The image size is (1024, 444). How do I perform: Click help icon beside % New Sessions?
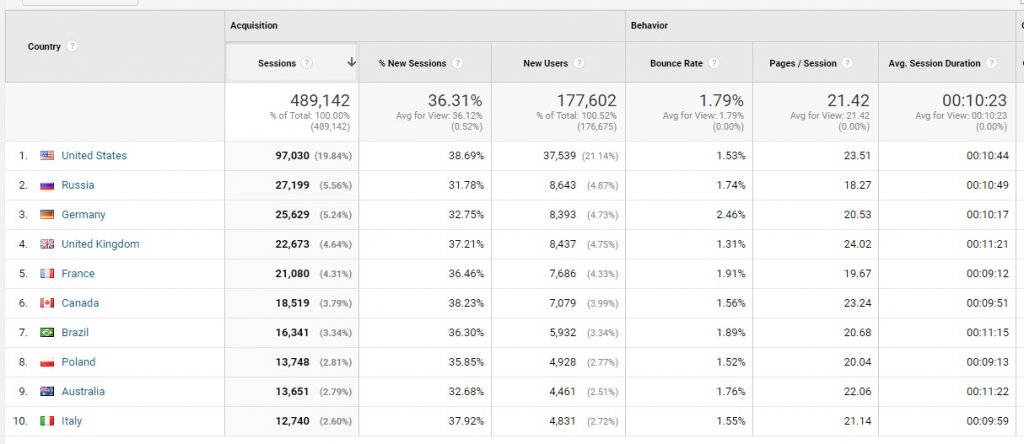point(457,63)
